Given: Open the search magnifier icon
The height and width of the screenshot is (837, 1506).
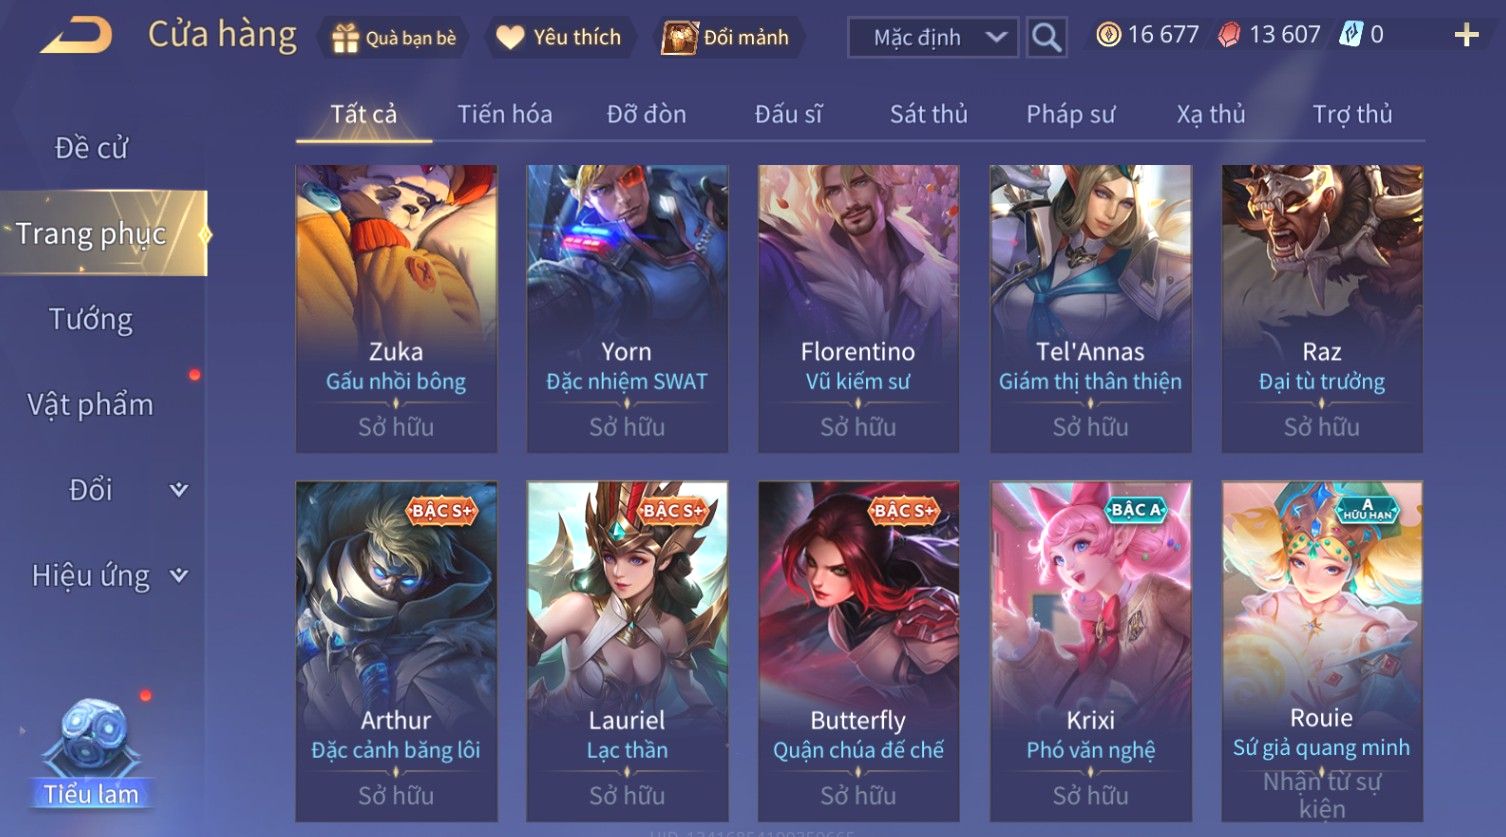Looking at the screenshot, I should [1046, 38].
